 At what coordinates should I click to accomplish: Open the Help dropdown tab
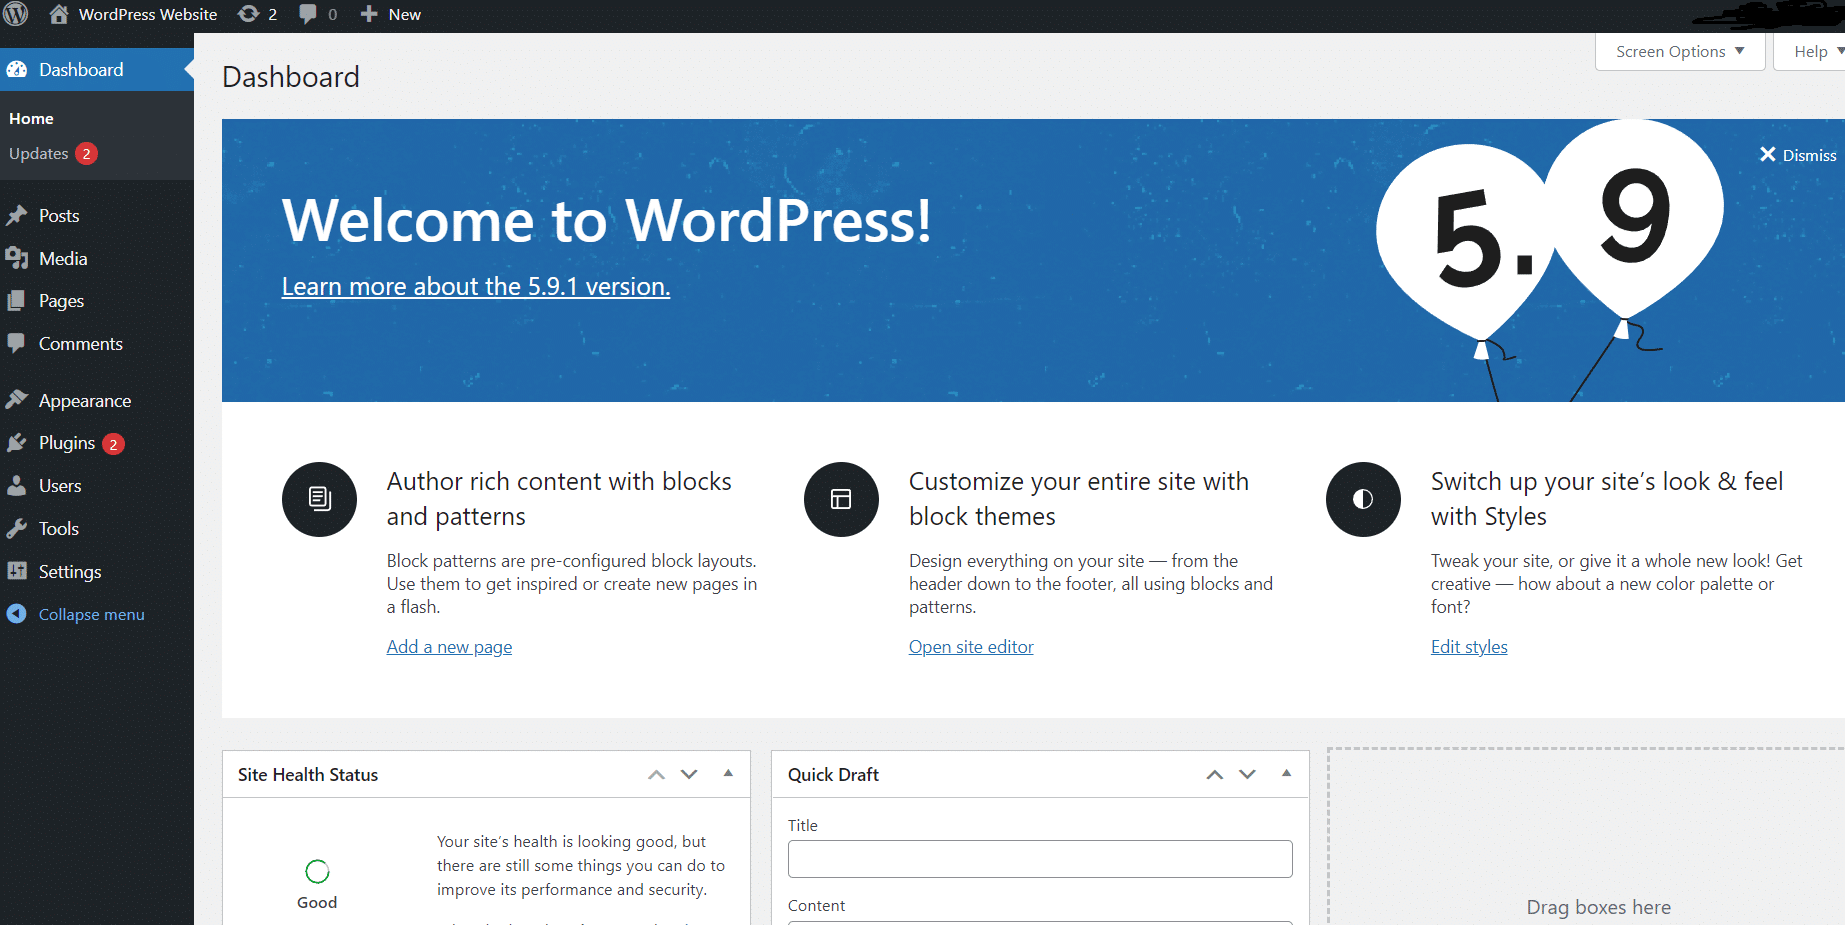(x=1811, y=52)
